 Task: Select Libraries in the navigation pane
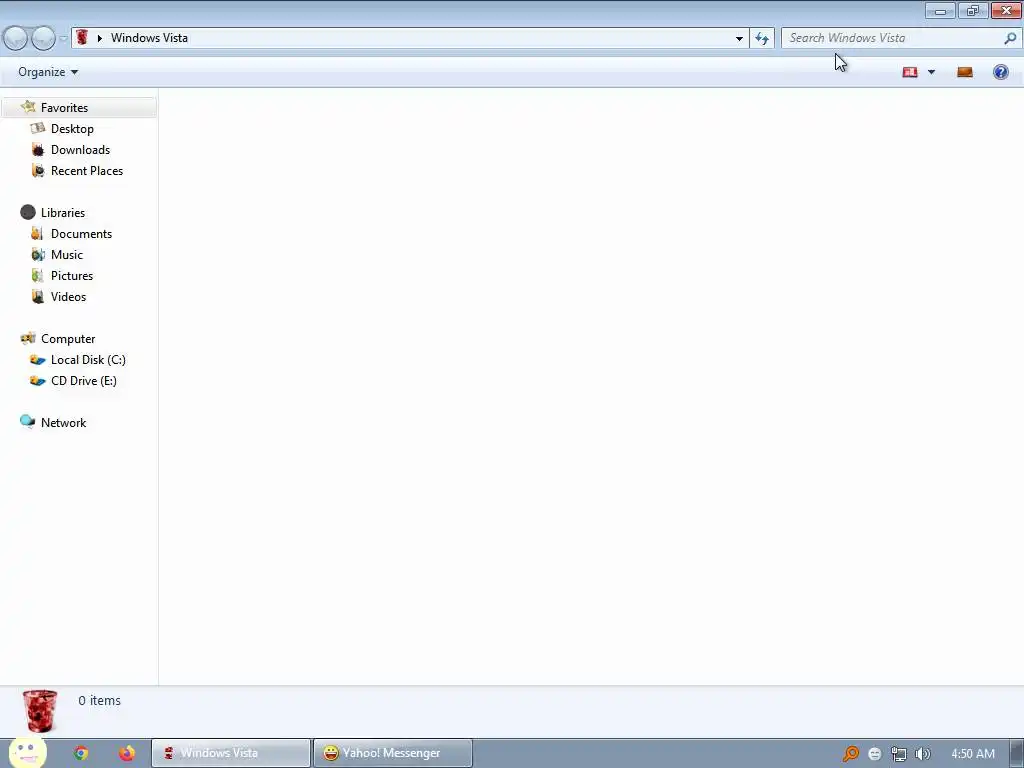click(x=63, y=213)
